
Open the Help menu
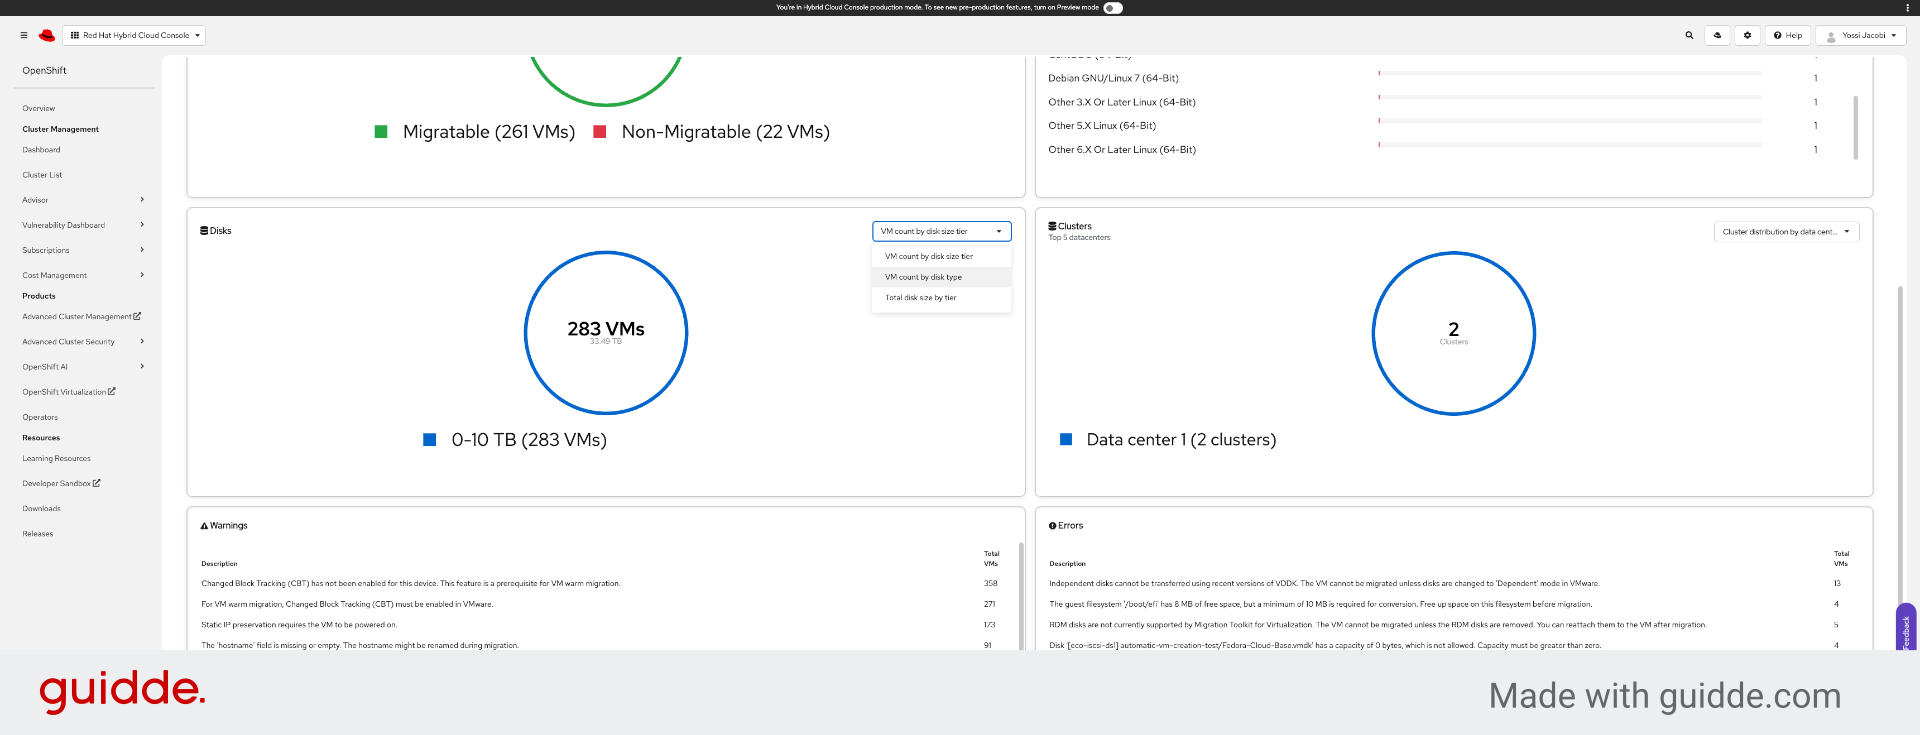[1788, 35]
